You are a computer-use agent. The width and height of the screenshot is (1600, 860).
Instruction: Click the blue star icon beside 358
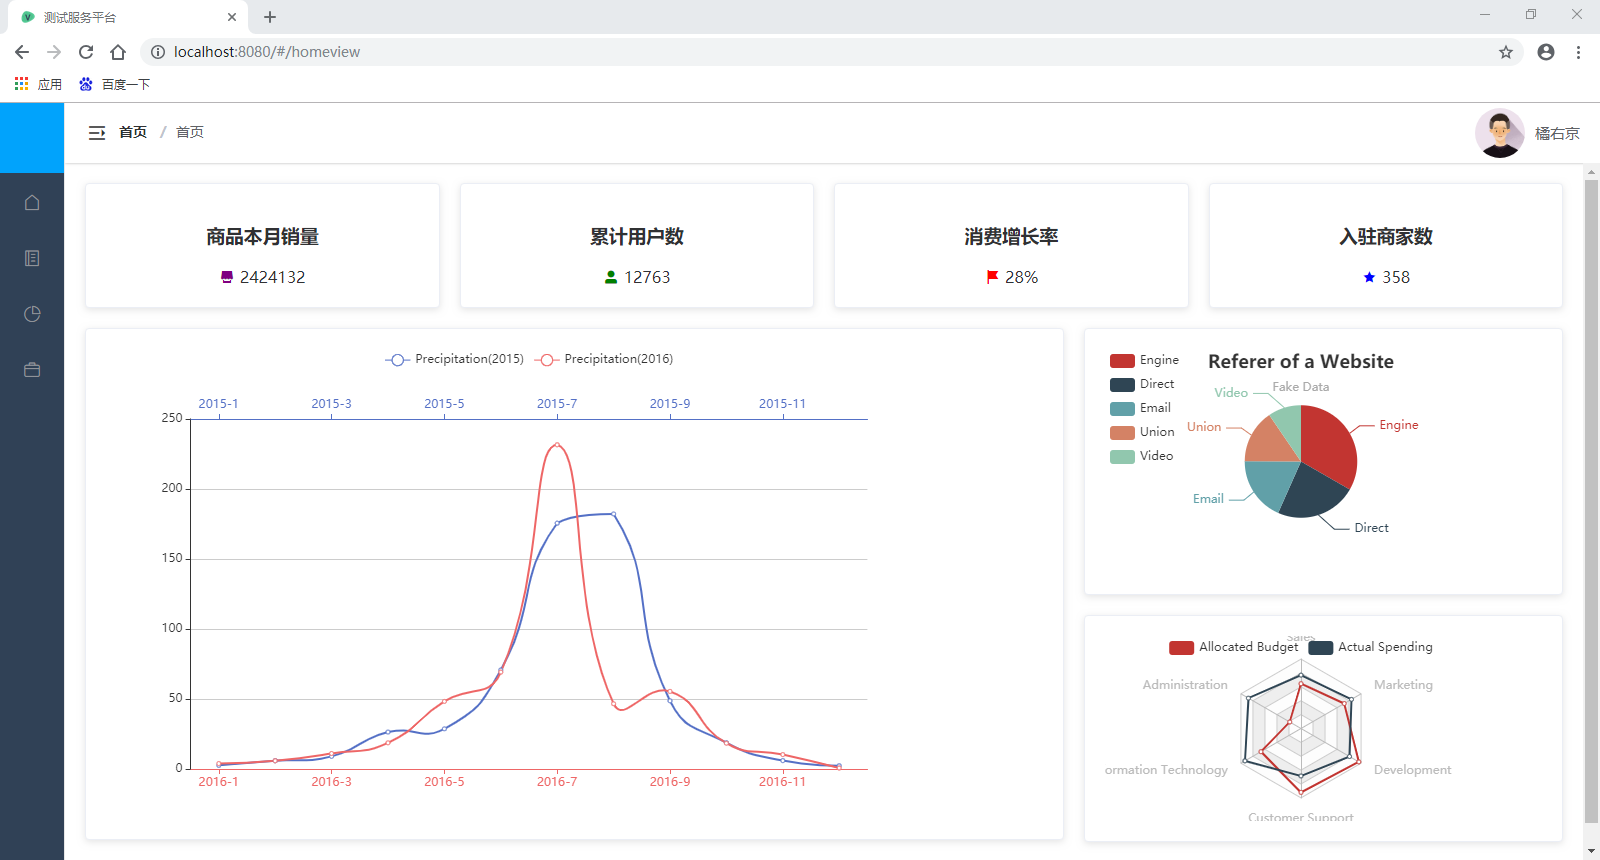[1369, 277]
